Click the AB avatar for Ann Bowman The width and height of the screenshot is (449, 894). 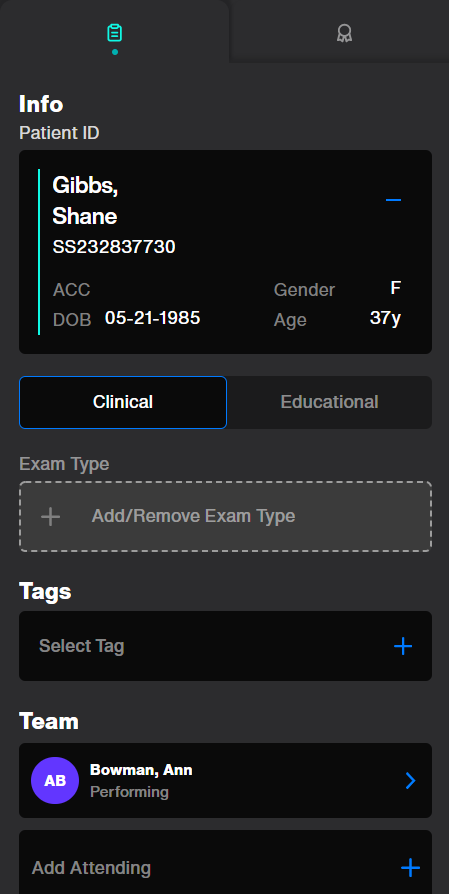point(55,781)
